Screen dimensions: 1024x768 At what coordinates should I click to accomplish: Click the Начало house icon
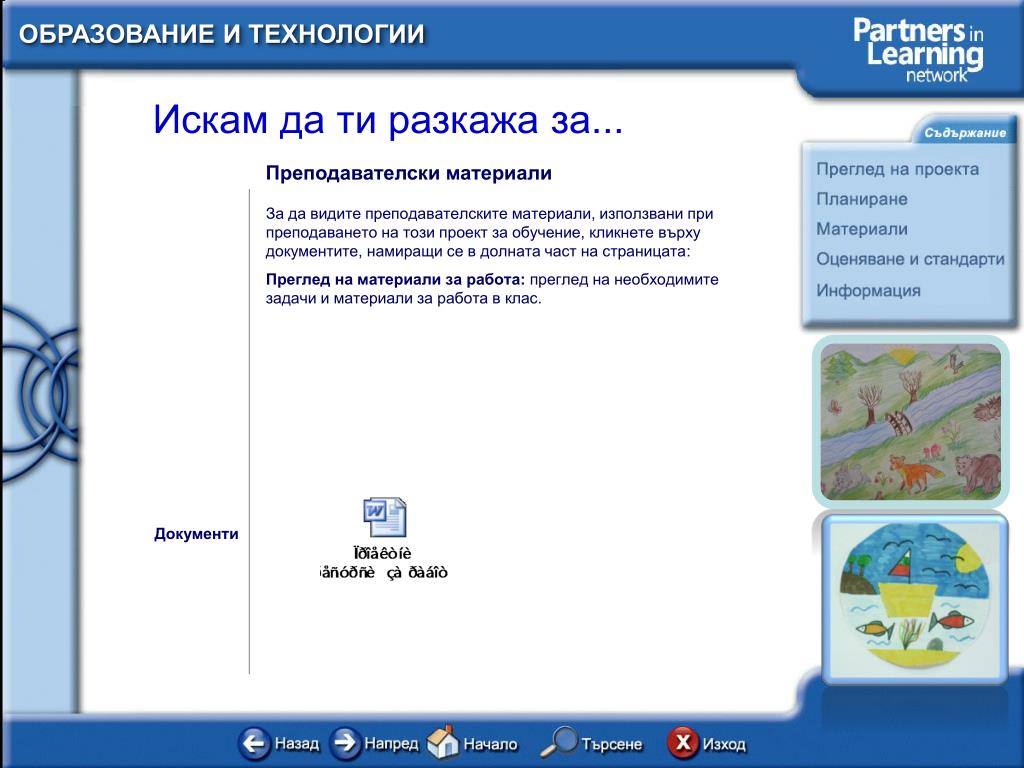[x=443, y=742]
